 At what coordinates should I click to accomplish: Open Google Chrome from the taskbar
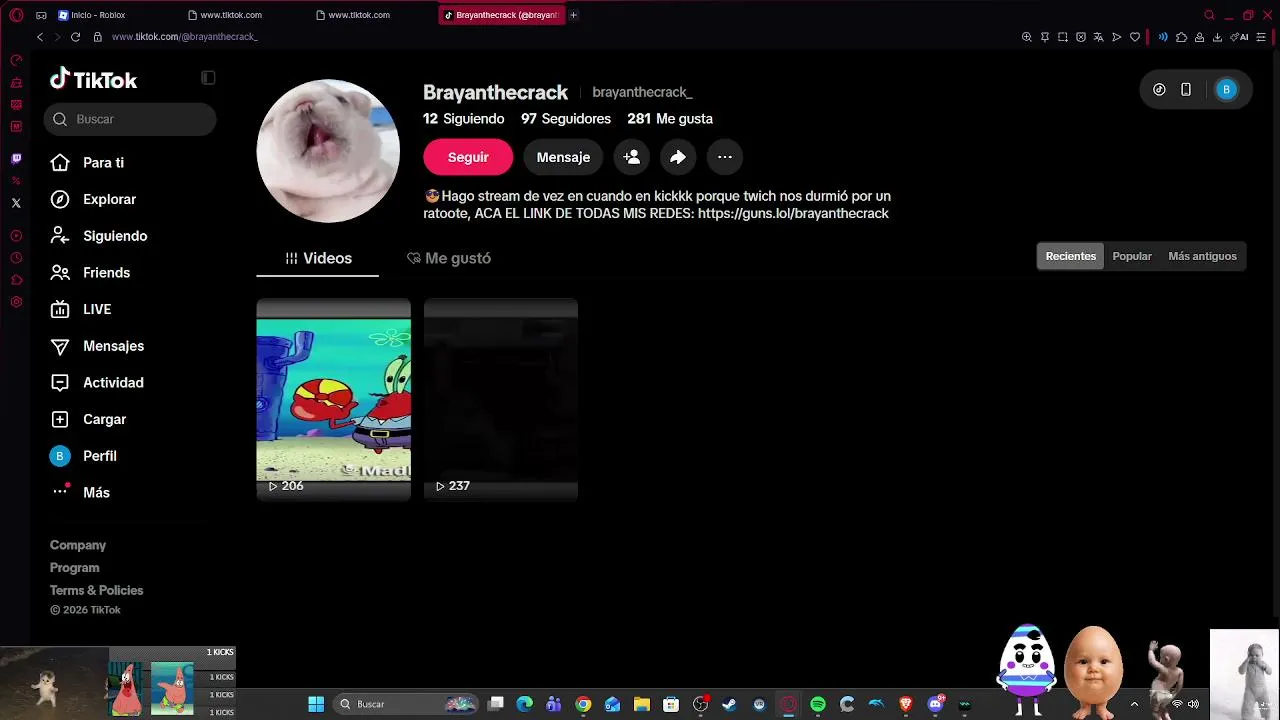click(x=583, y=704)
